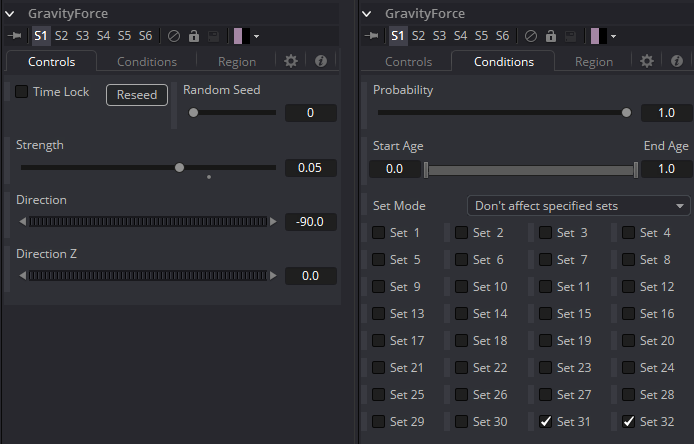Screen dimensions: 694x444
Task: Pin the left GravityForce inspector panel
Action: (15, 36)
